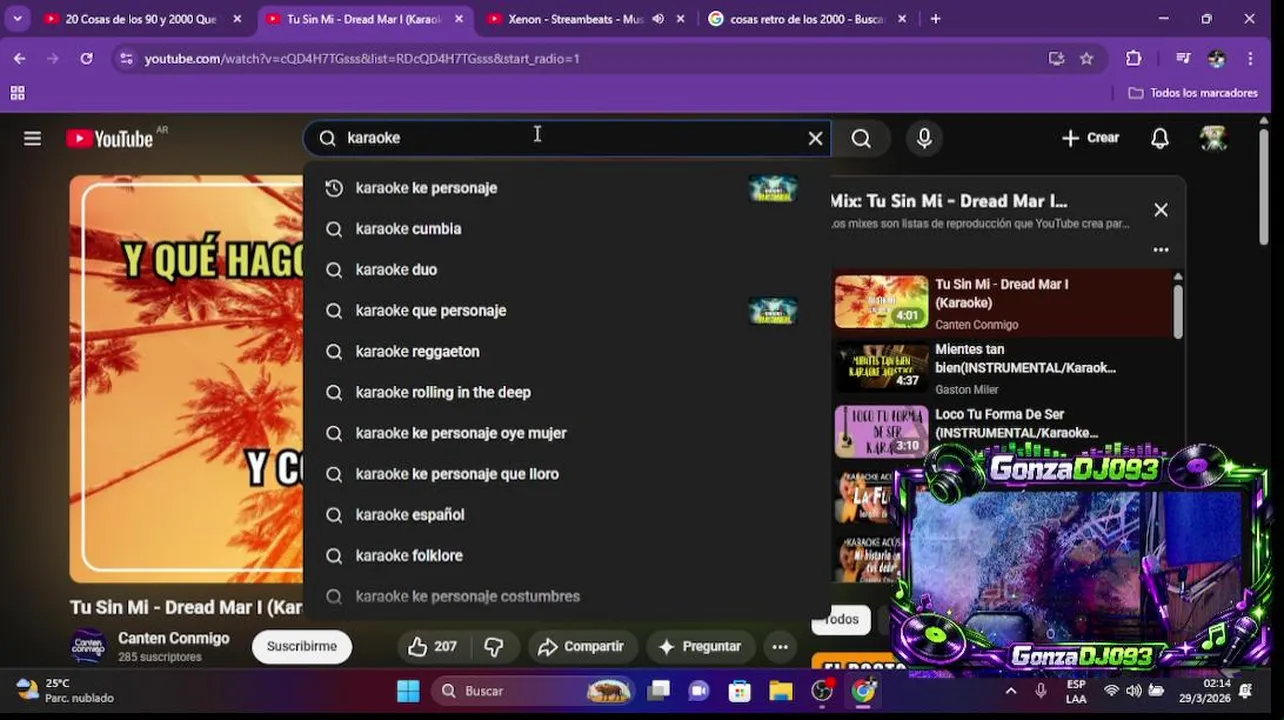Click the magnifier search submit button
This screenshot has height=720, width=1284.
861,138
